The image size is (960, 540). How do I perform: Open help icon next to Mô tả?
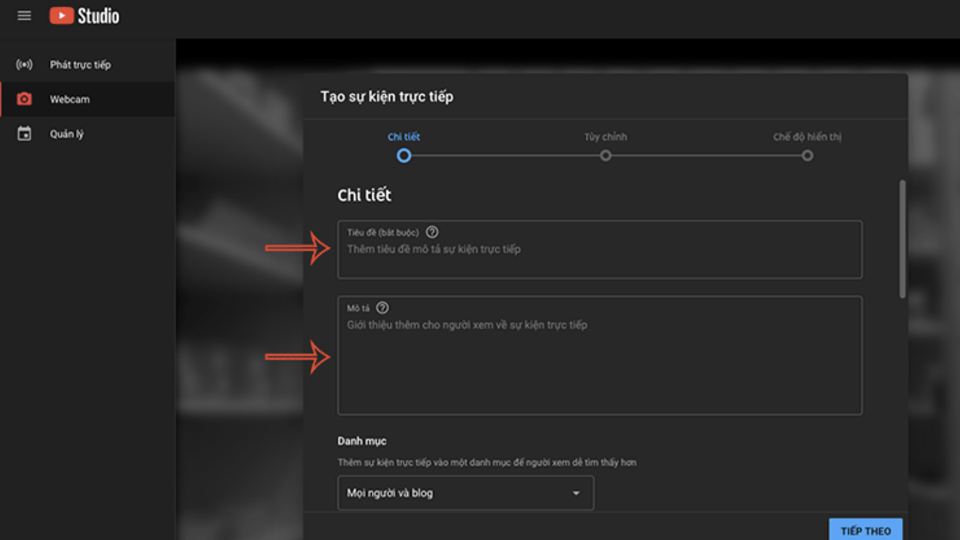point(382,308)
